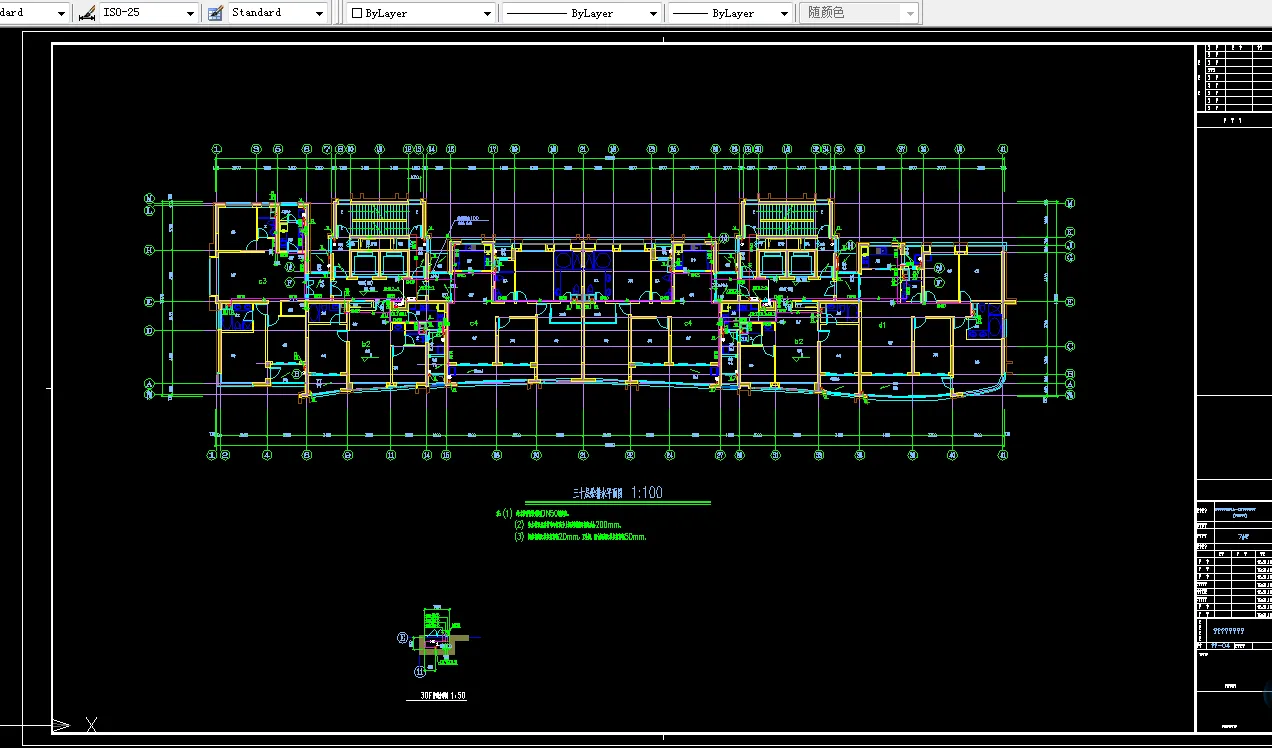Click the d1 unit label in the plan
The image size is (1272, 748).
(883, 325)
